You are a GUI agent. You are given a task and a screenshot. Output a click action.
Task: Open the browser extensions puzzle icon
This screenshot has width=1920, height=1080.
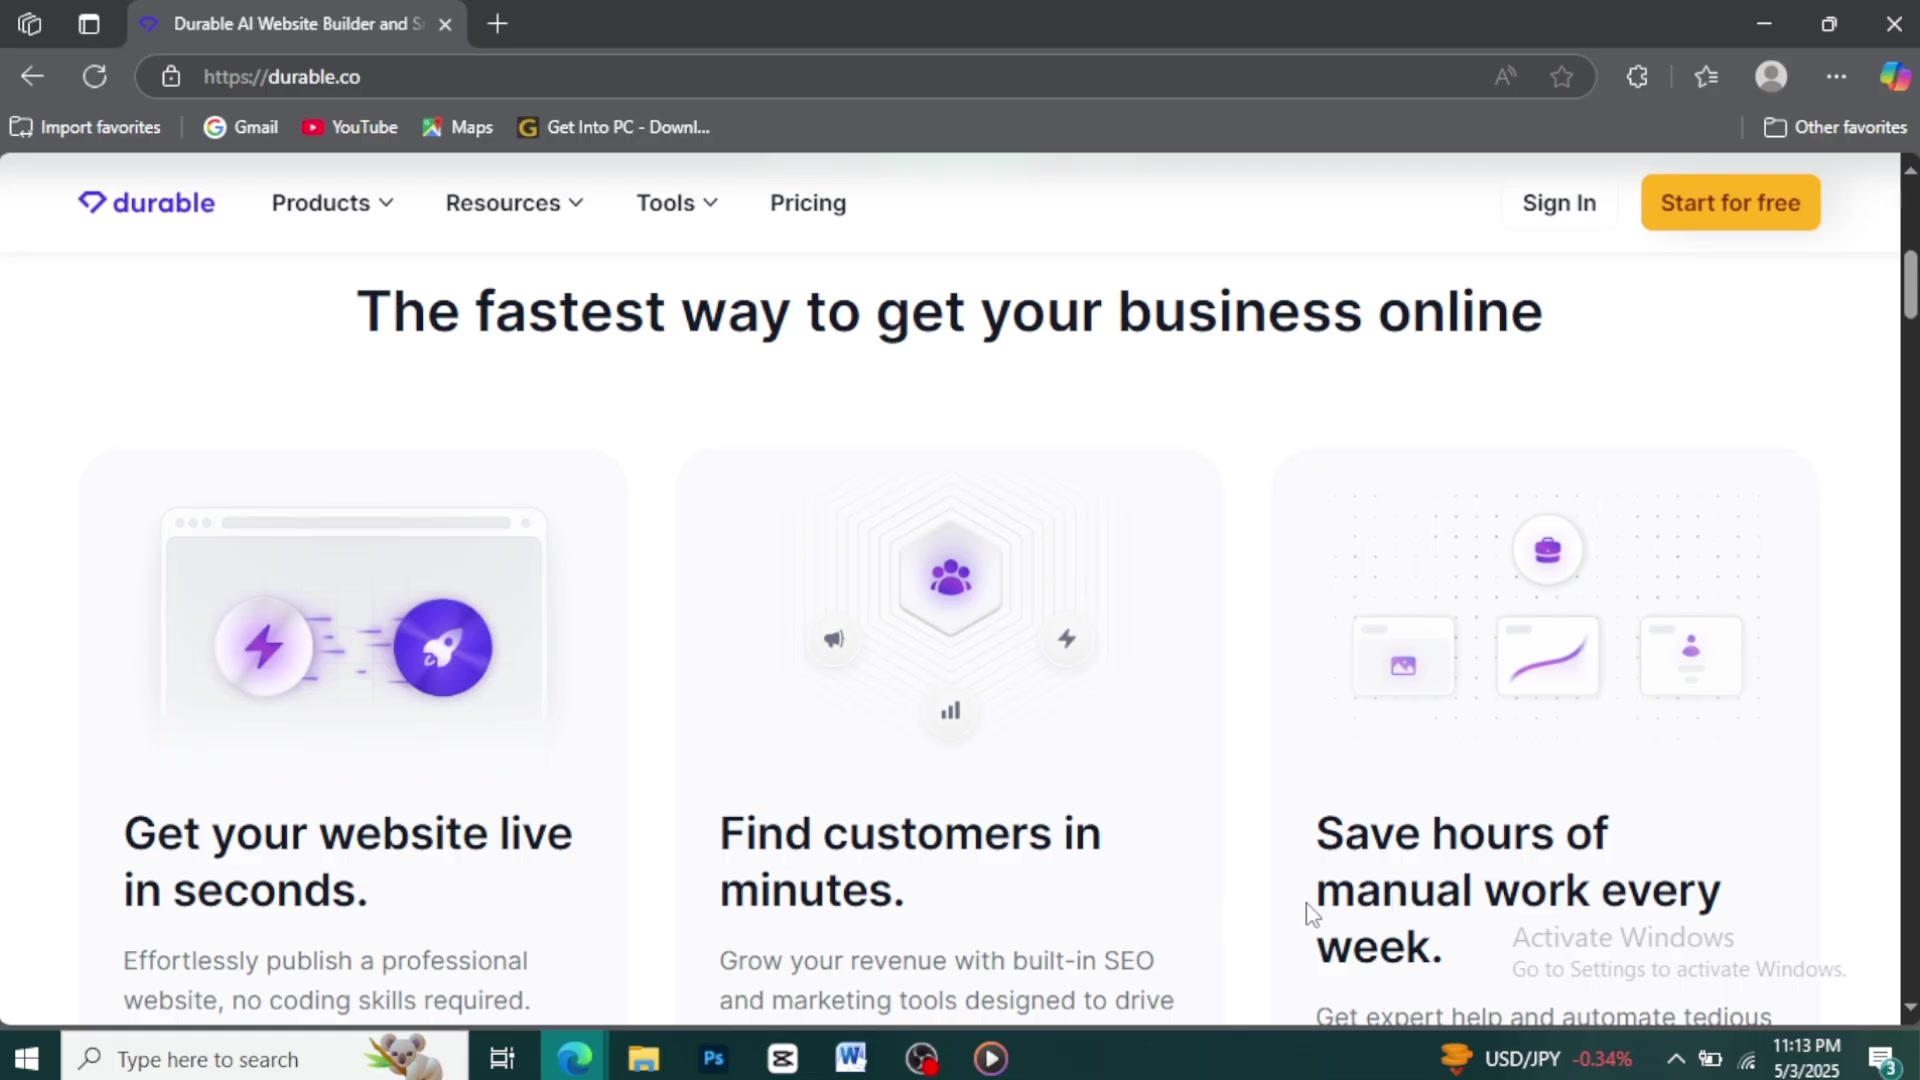(1637, 77)
